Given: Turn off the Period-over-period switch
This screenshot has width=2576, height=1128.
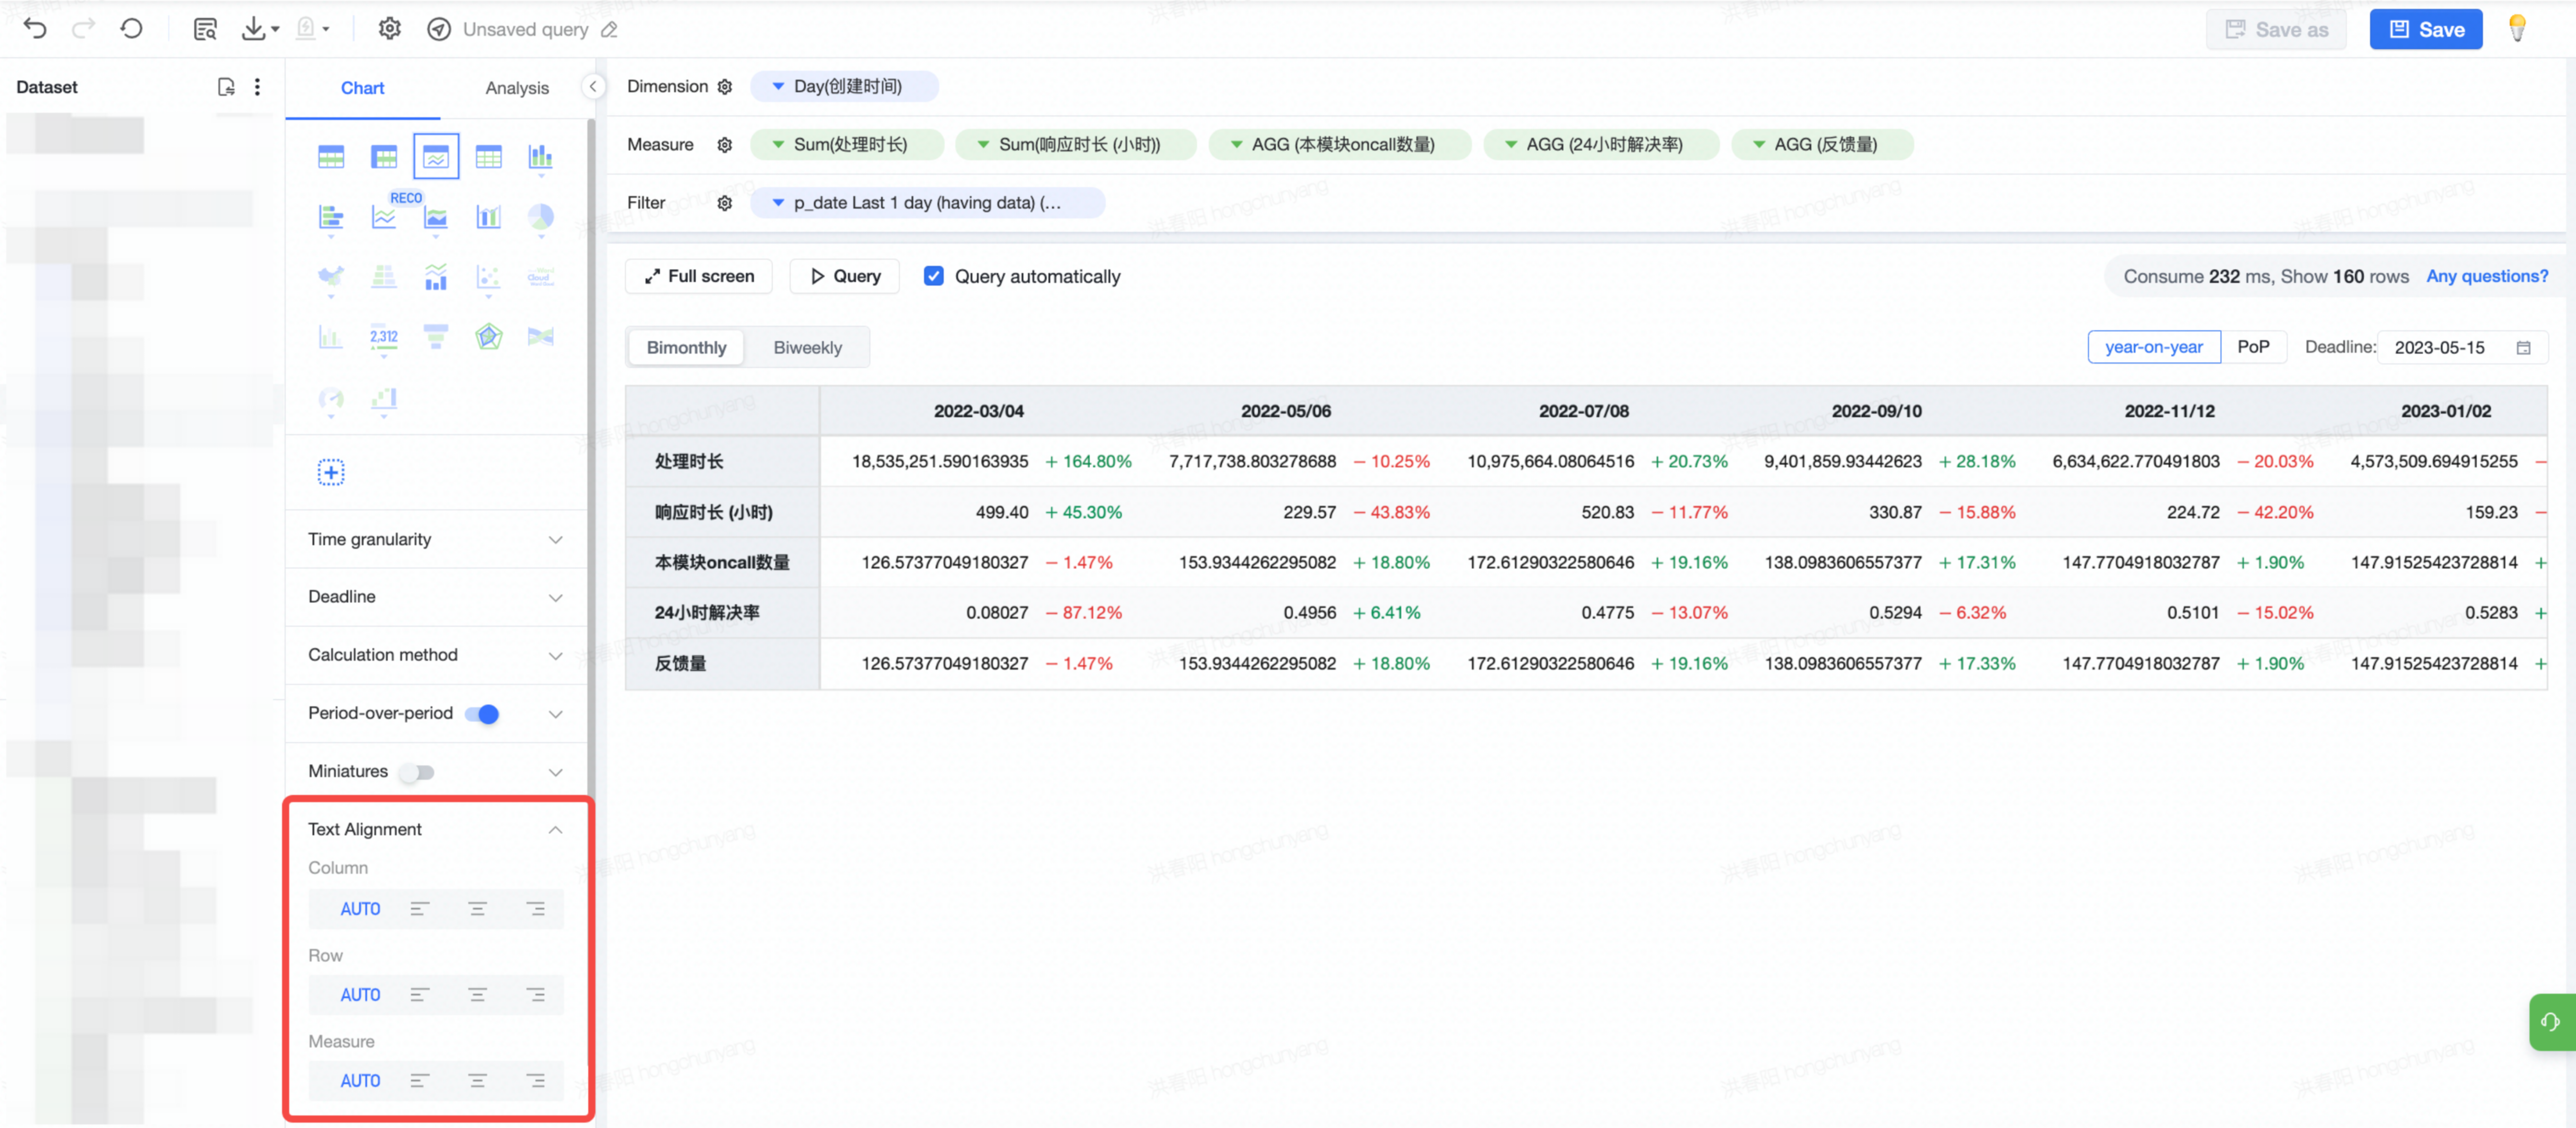Looking at the screenshot, I should [x=482, y=714].
